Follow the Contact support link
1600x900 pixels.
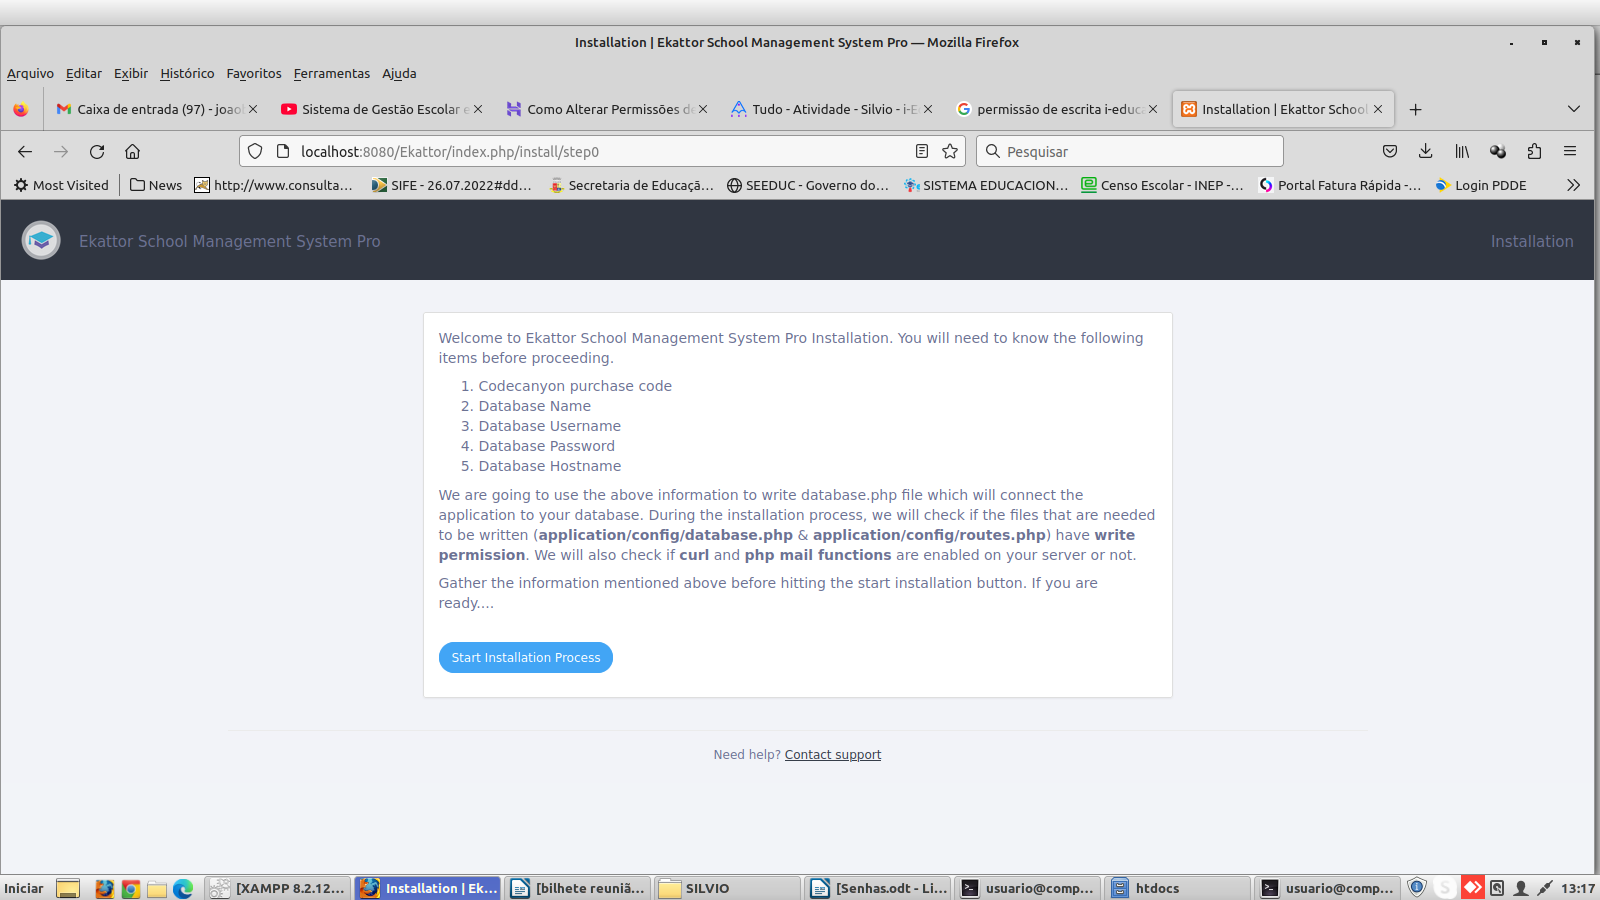click(833, 755)
